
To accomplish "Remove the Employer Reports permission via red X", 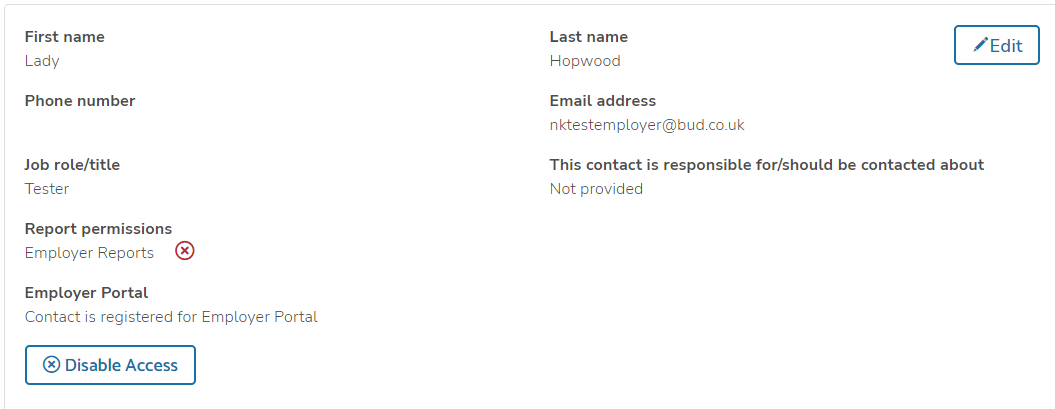I will 184,252.
